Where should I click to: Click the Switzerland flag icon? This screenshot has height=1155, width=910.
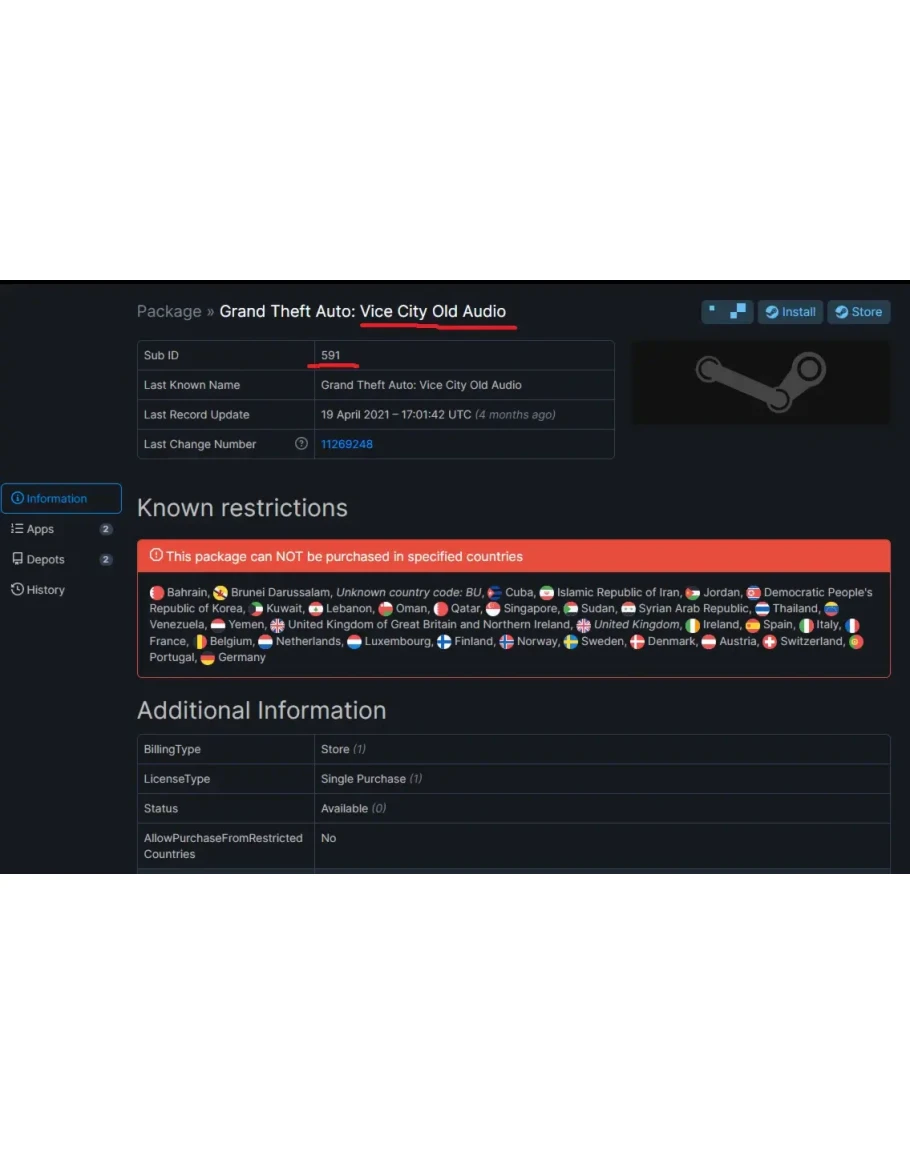tap(769, 642)
